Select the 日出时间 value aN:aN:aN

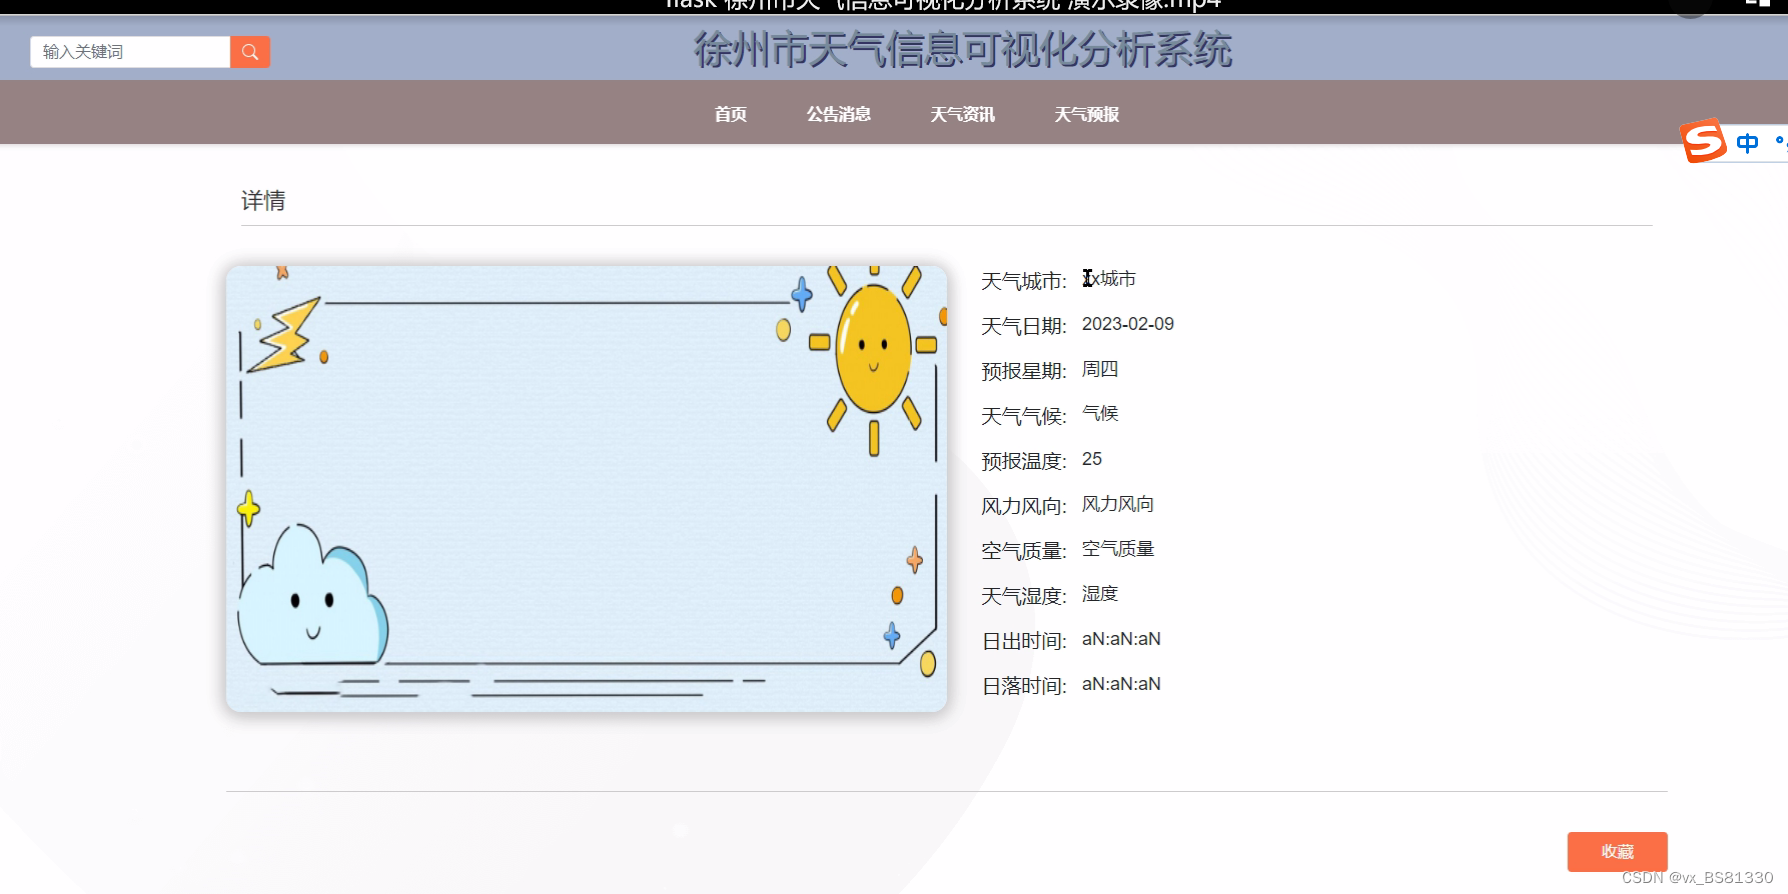(x=1121, y=639)
